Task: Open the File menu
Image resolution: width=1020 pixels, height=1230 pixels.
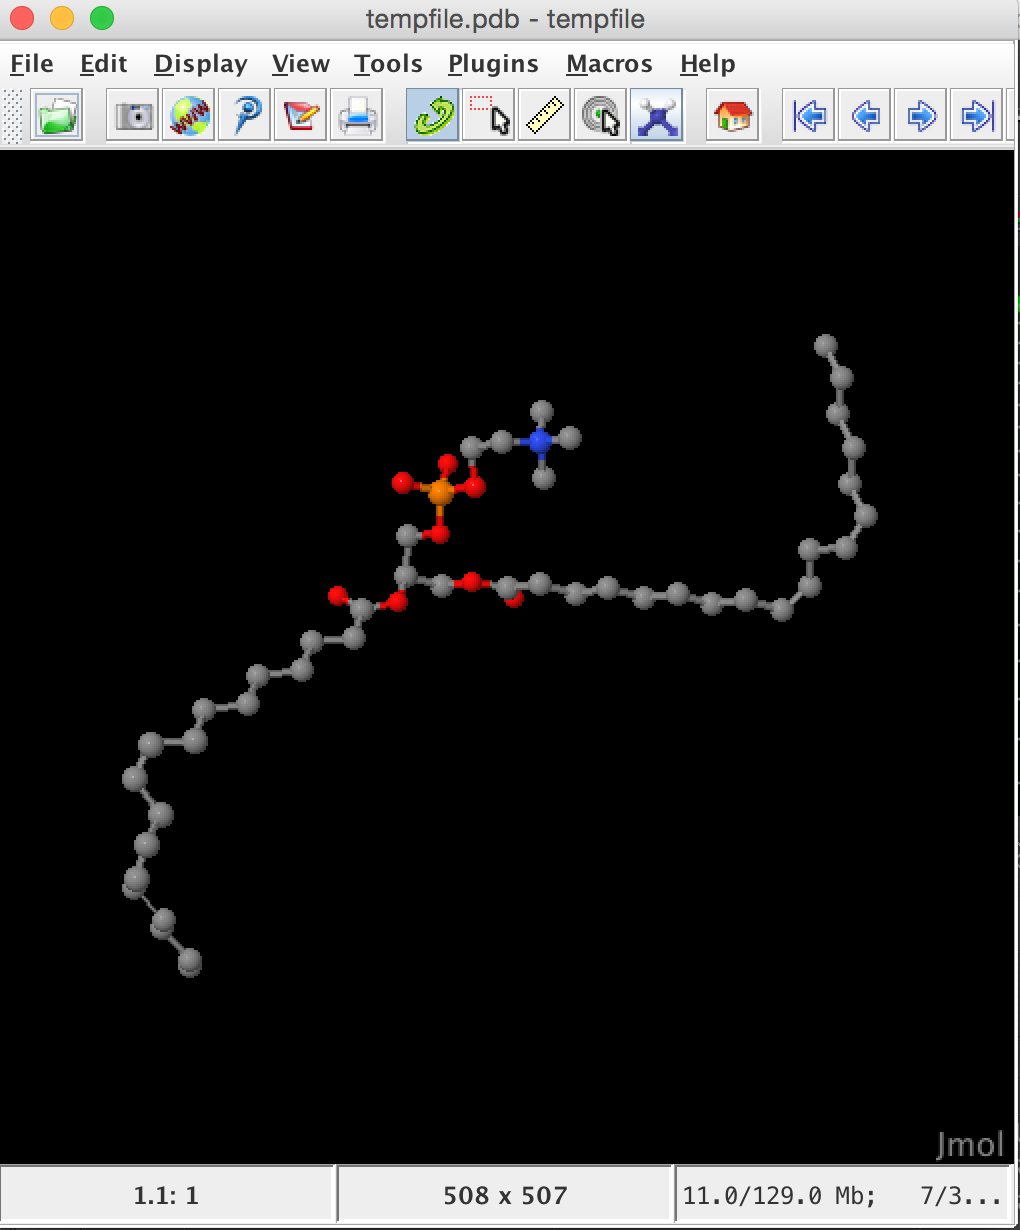Action: (x=31, y=63)
